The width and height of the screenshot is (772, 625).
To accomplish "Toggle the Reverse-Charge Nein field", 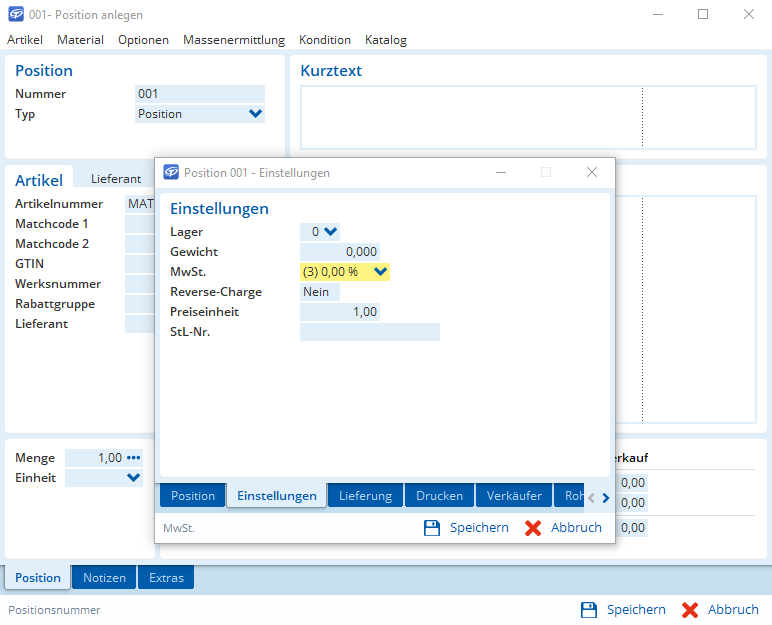I will point(320,292).
